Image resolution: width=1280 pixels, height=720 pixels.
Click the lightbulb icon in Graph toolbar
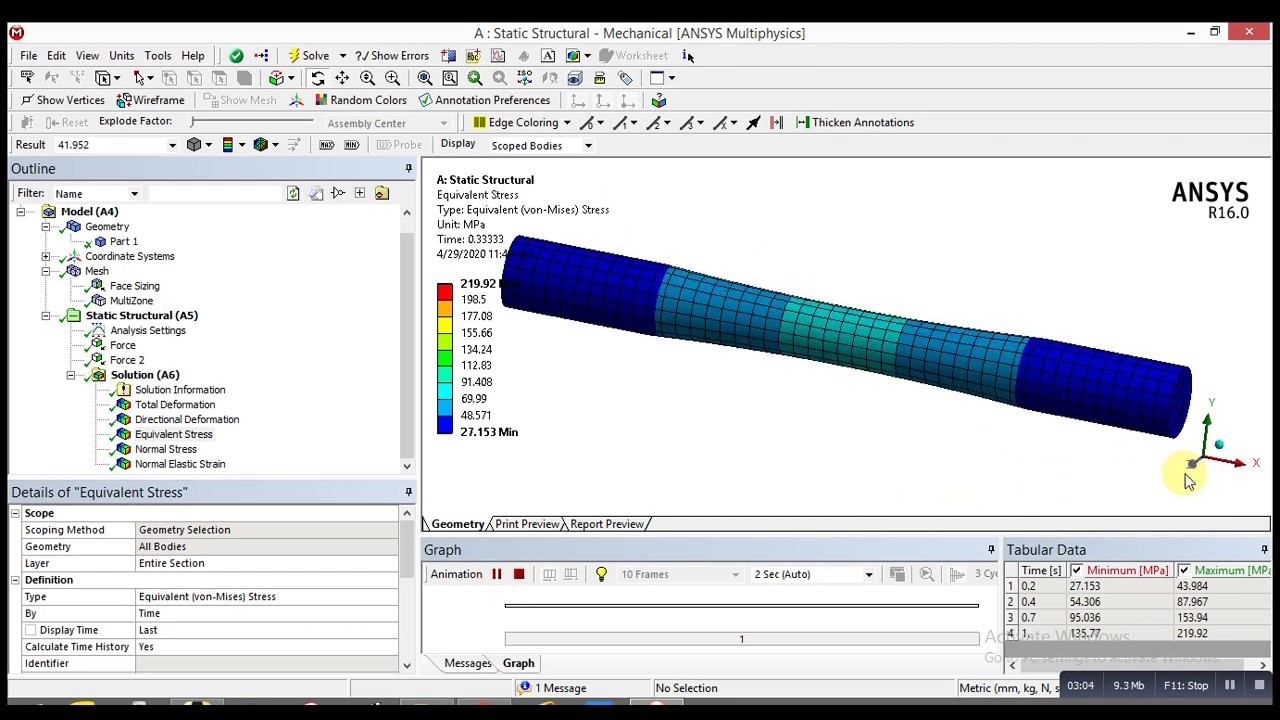click(601, 574)
